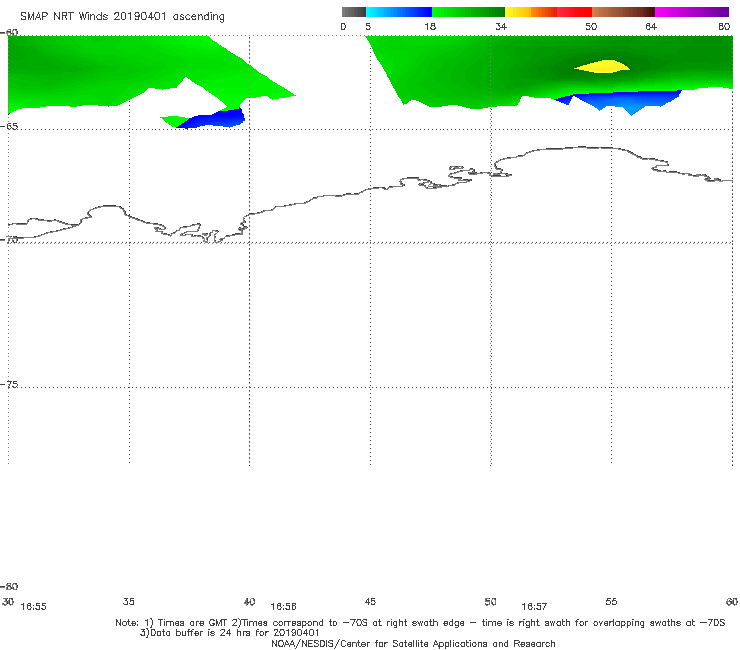Click the longitude label '35'
The width and height of the screenshot is (740, 650).
[x=129, y=601]
